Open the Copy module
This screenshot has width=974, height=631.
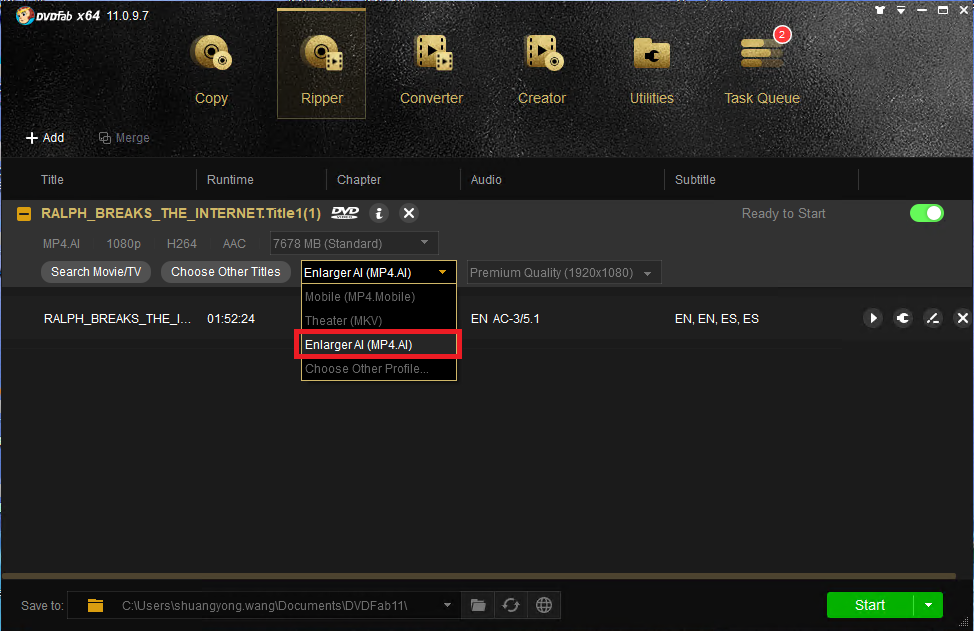coord(211,68)
